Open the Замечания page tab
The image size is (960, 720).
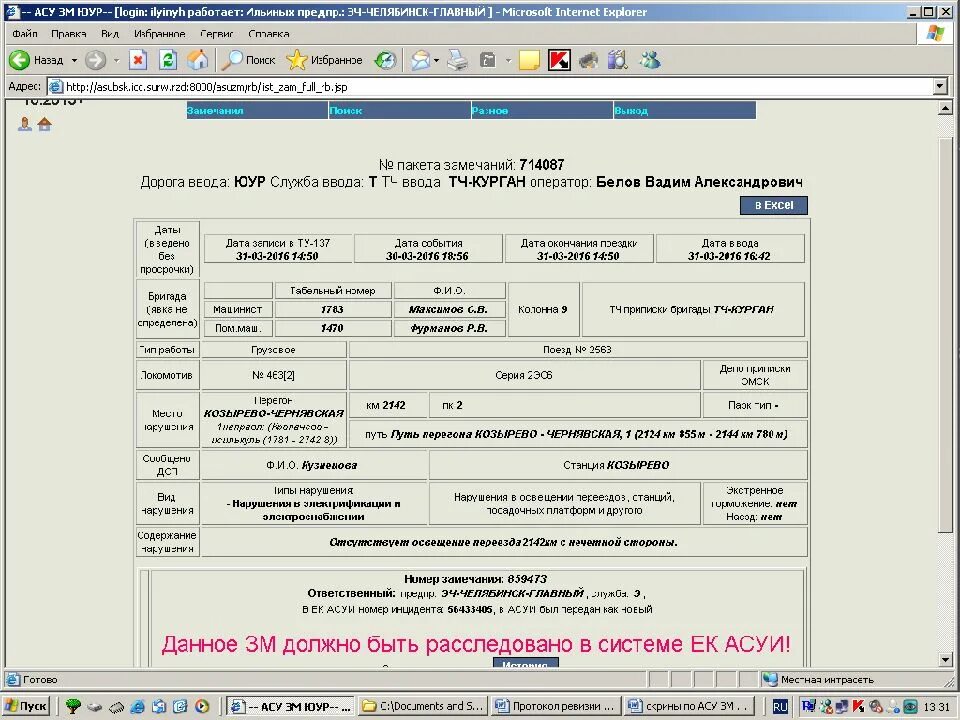(257, 111)
